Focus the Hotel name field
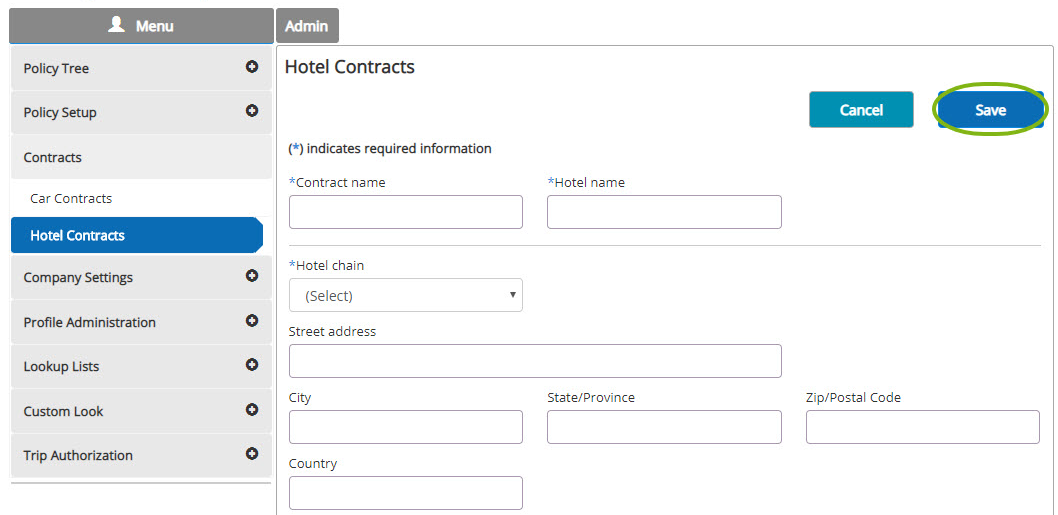Screen dimensions: 1058x515 pos(664,212)
